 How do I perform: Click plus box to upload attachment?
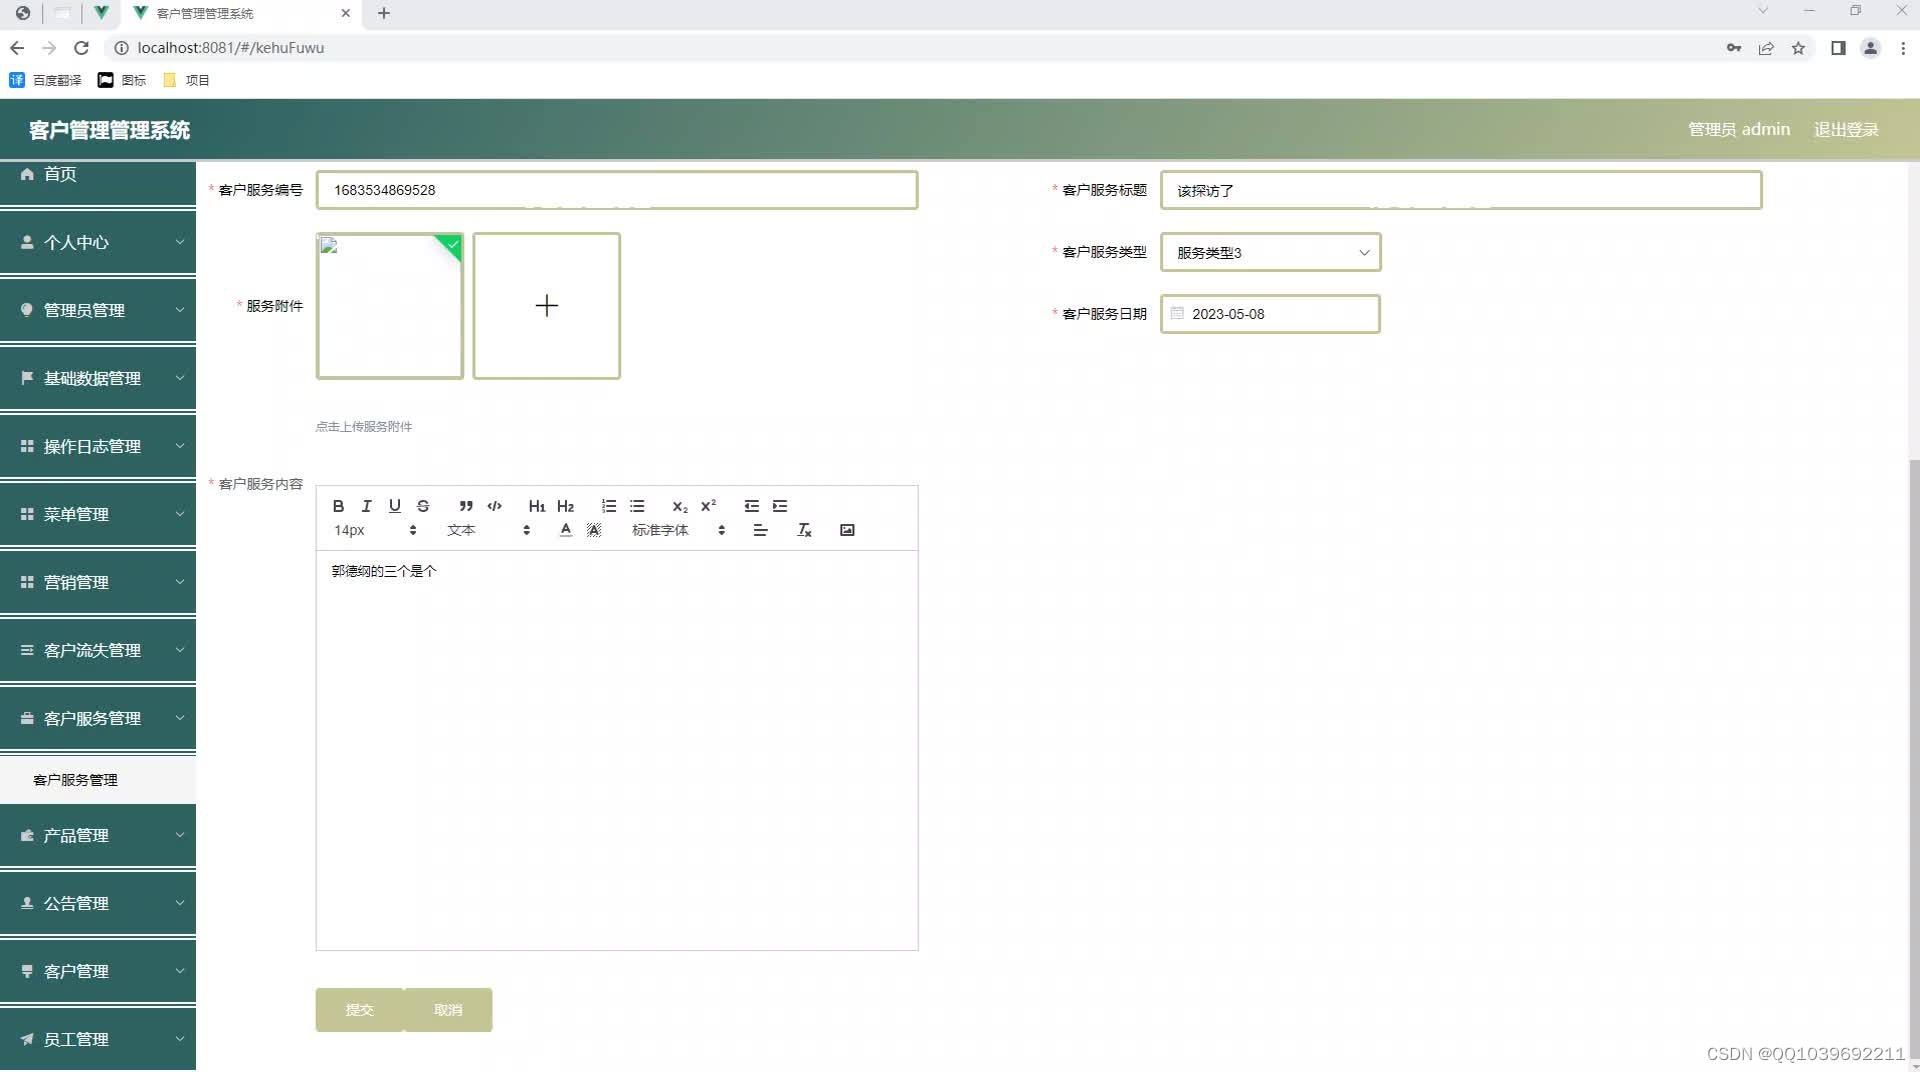click(x=546, y=306)
